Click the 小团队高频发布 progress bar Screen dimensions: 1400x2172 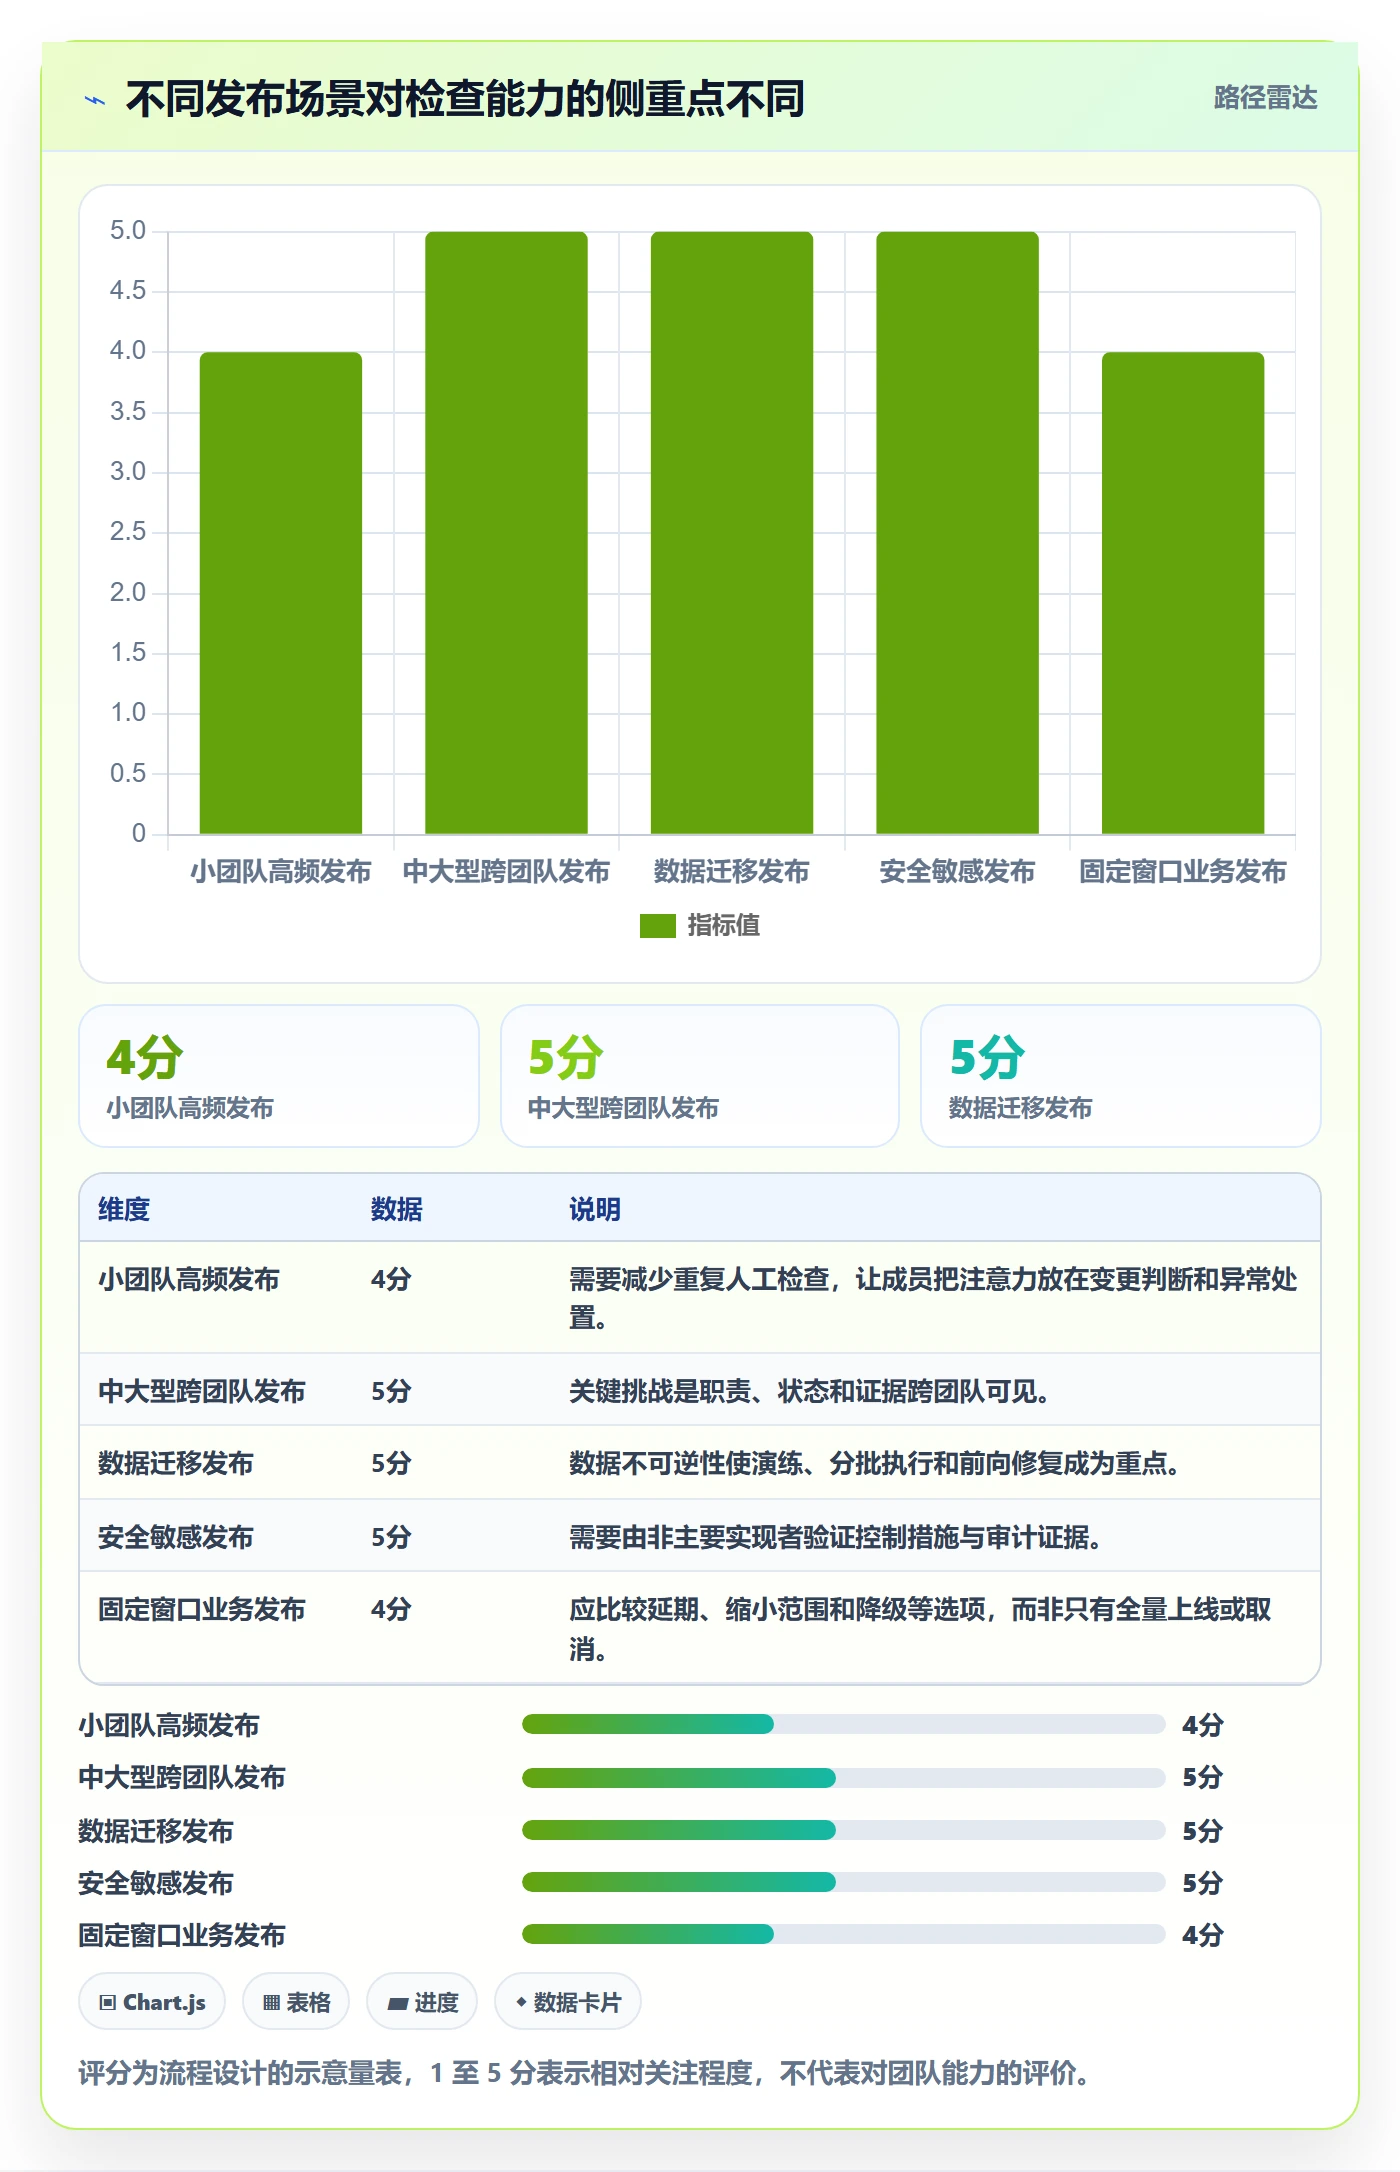coord(843,1724)
